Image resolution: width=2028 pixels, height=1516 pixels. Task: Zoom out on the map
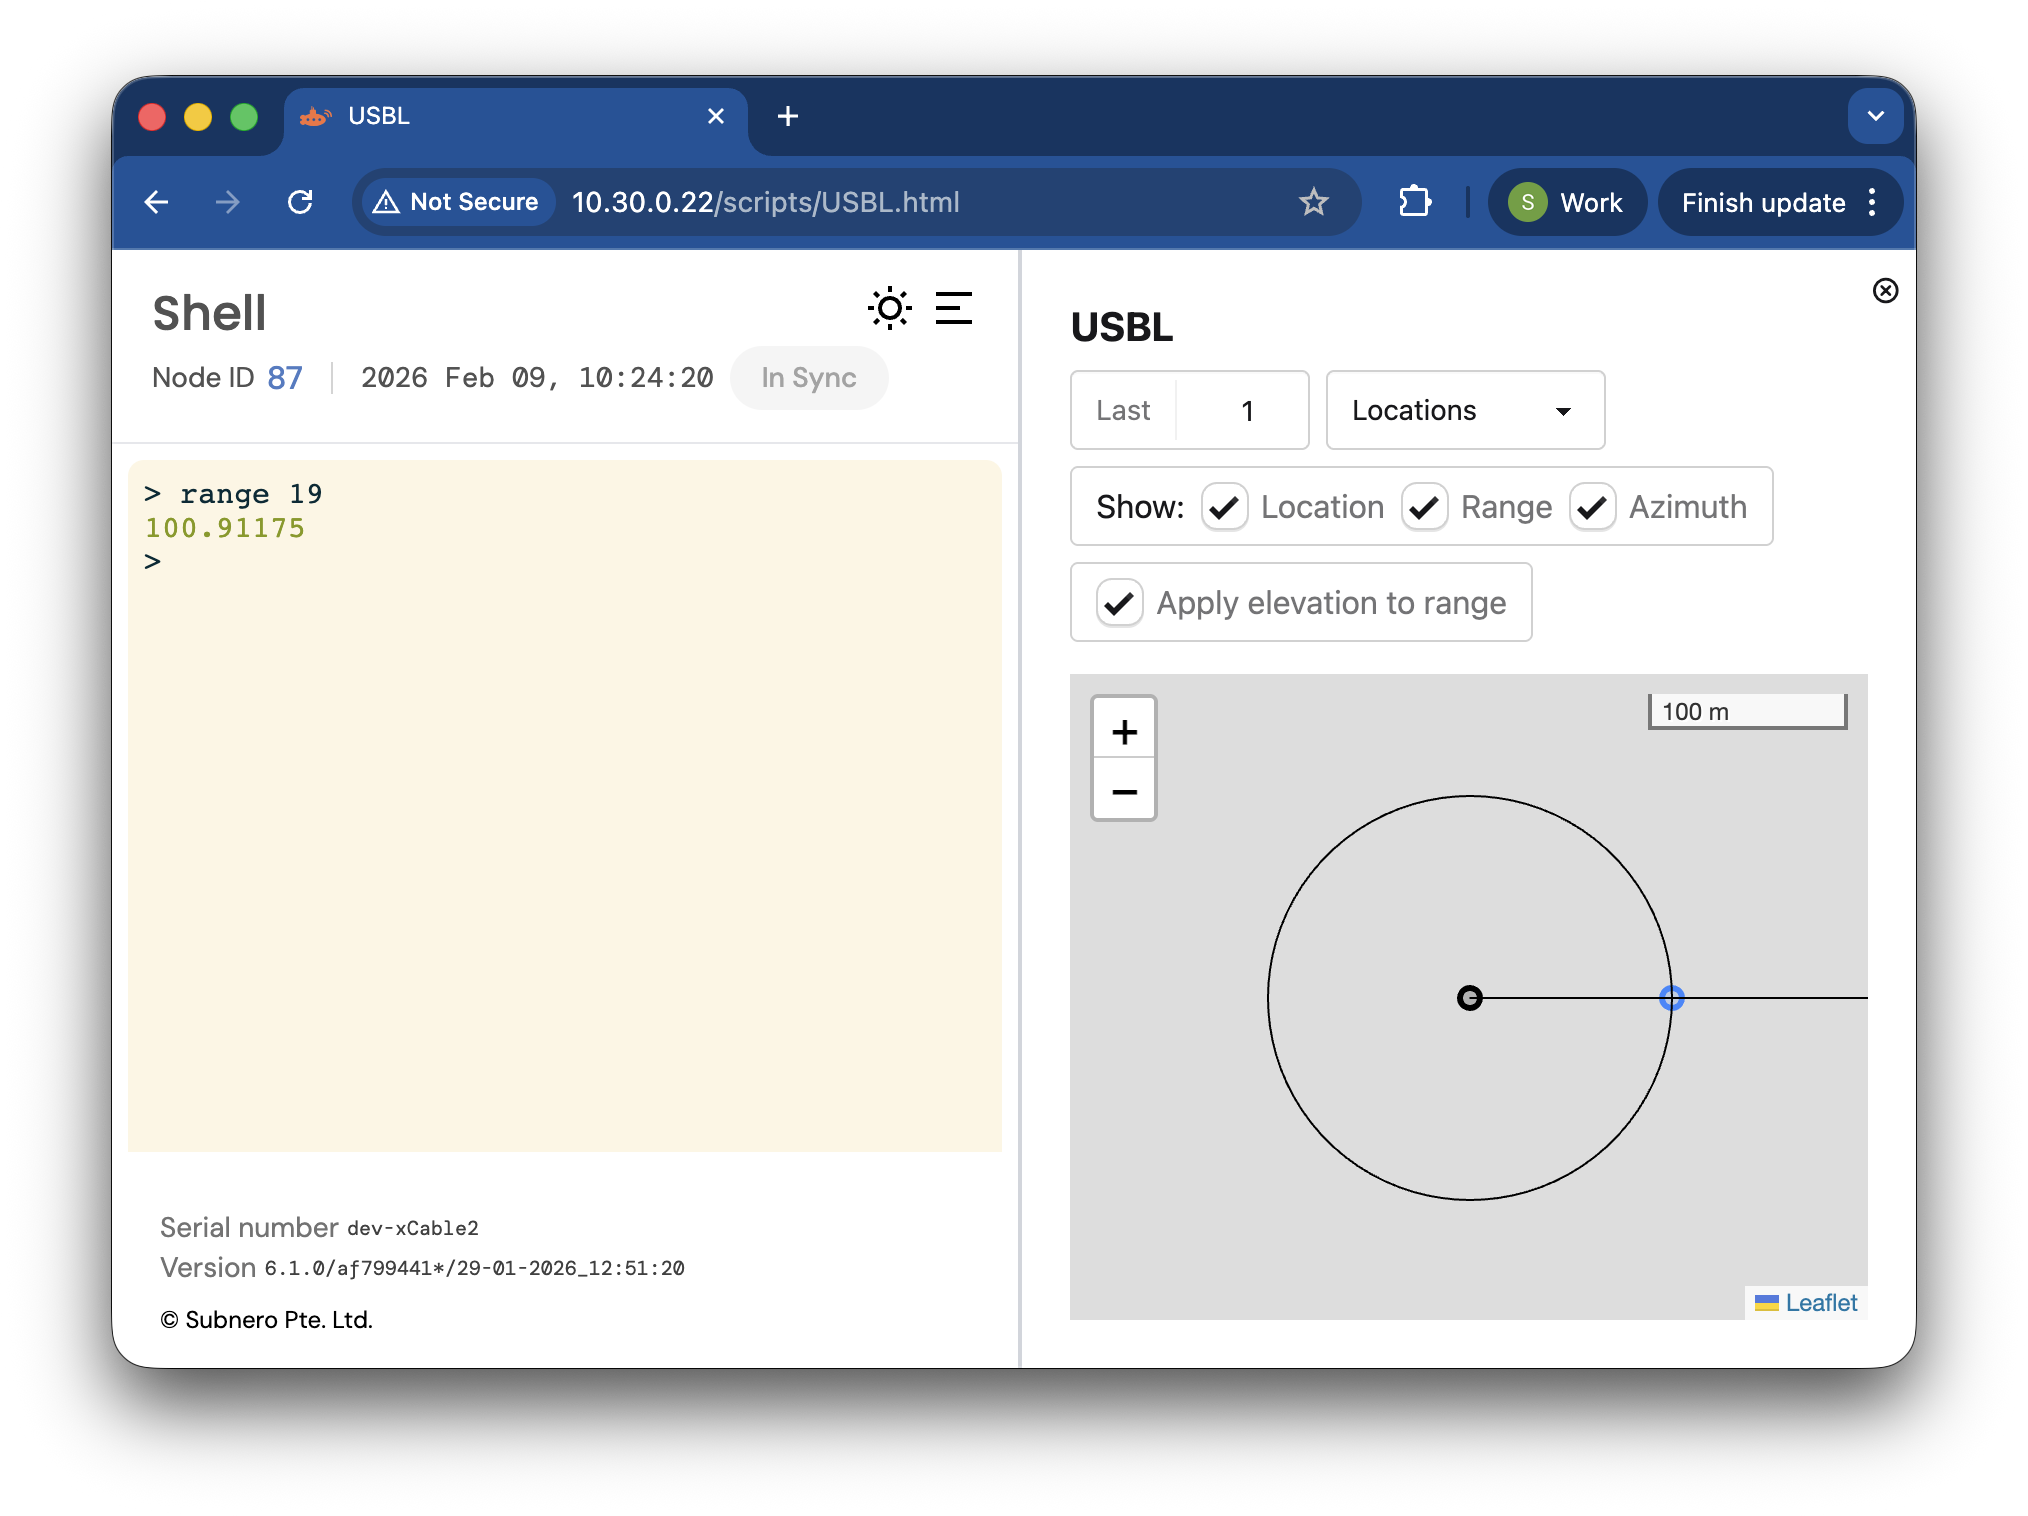click(x=1124, y=791)
